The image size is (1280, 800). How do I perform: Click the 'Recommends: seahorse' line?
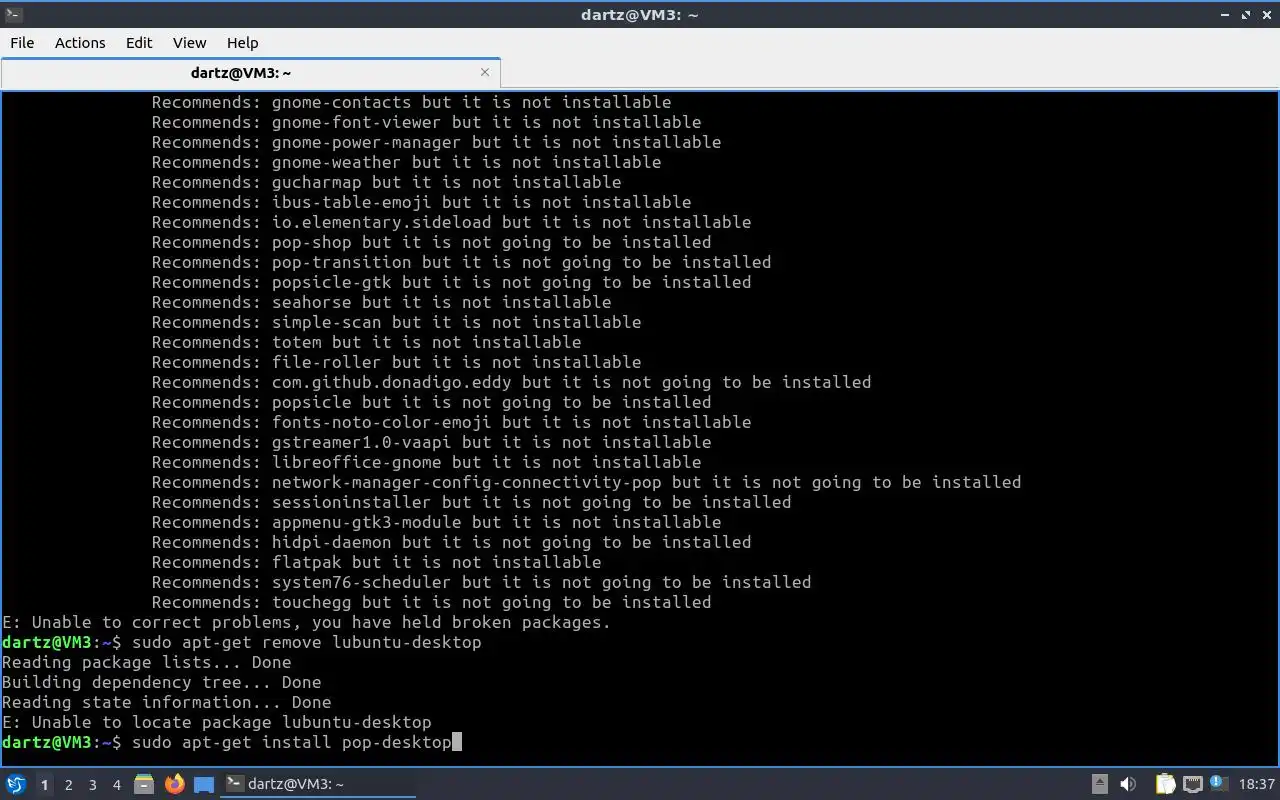(x=381, y=302)
